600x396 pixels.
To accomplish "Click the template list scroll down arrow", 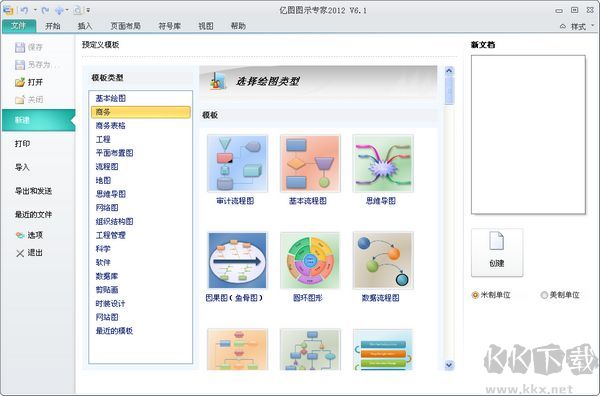I will 449,365.
